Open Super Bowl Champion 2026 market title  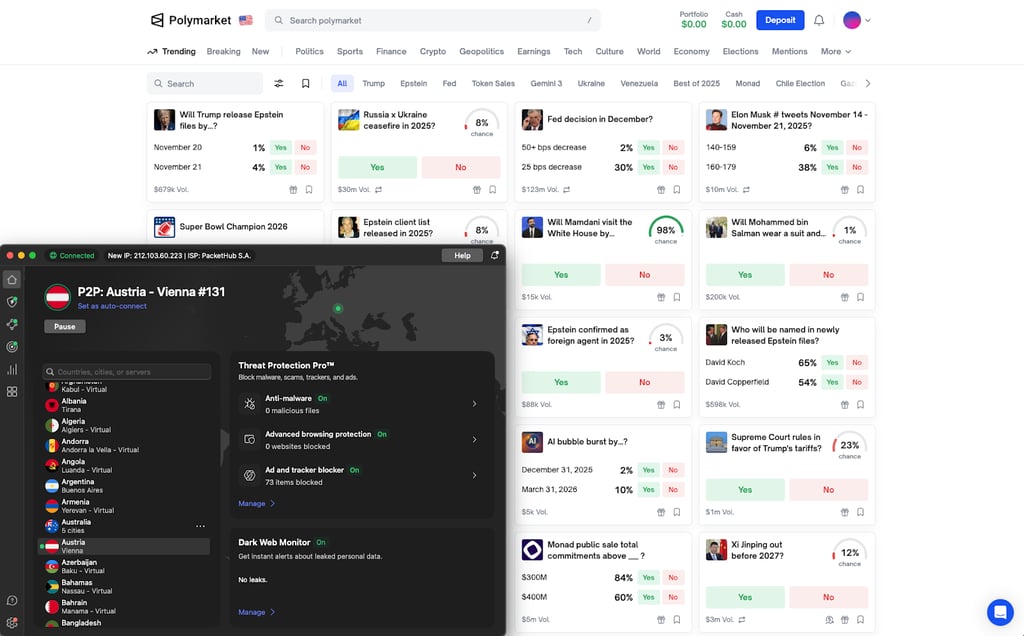pos(233,227)
